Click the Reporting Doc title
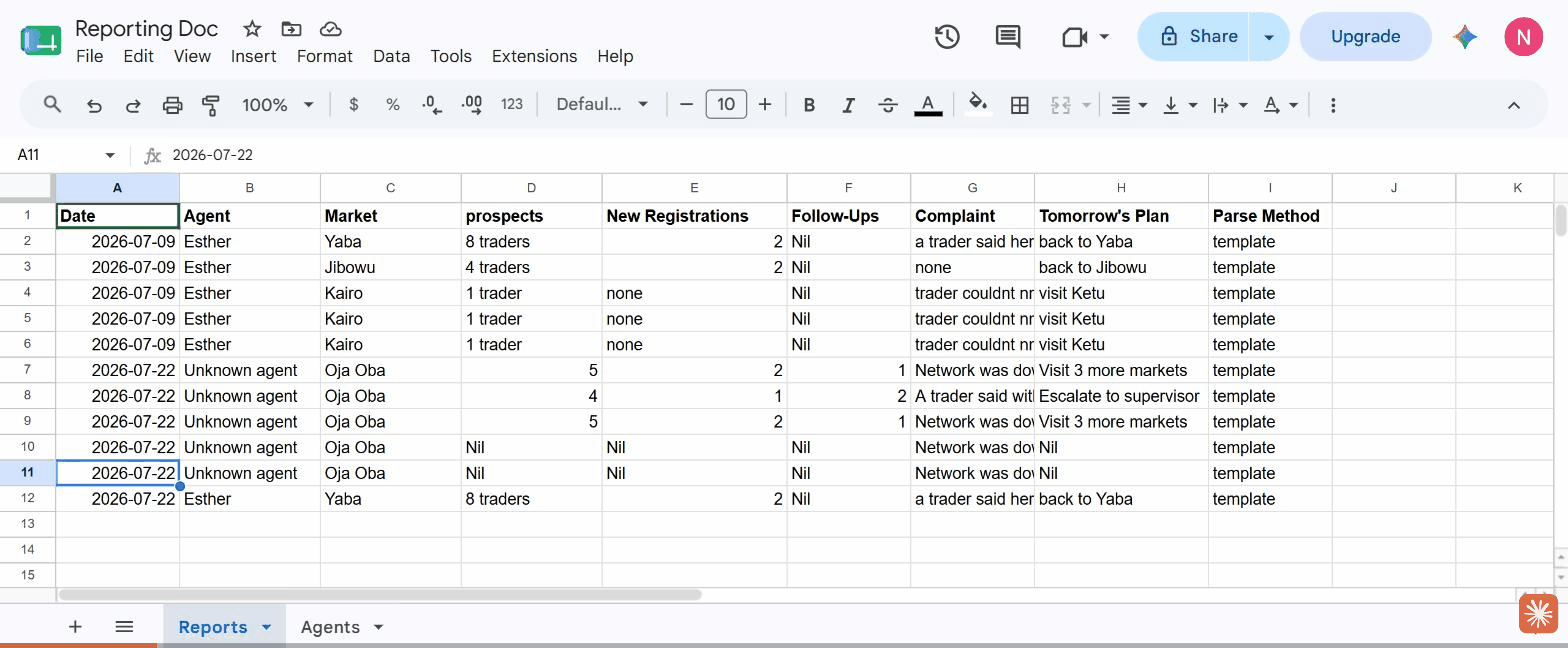 coord(146,29)
